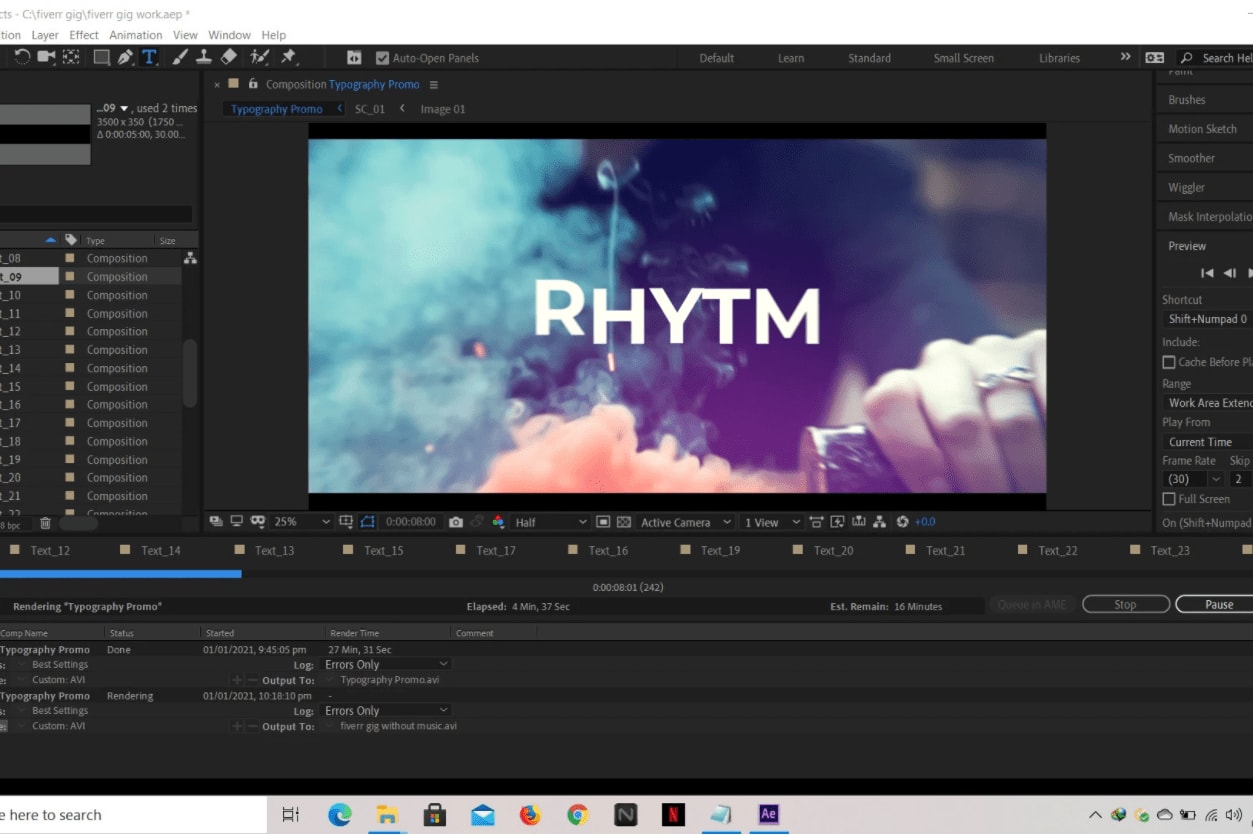
Task: Click the Take Snapshot camera icon
Action: point(456,522)
